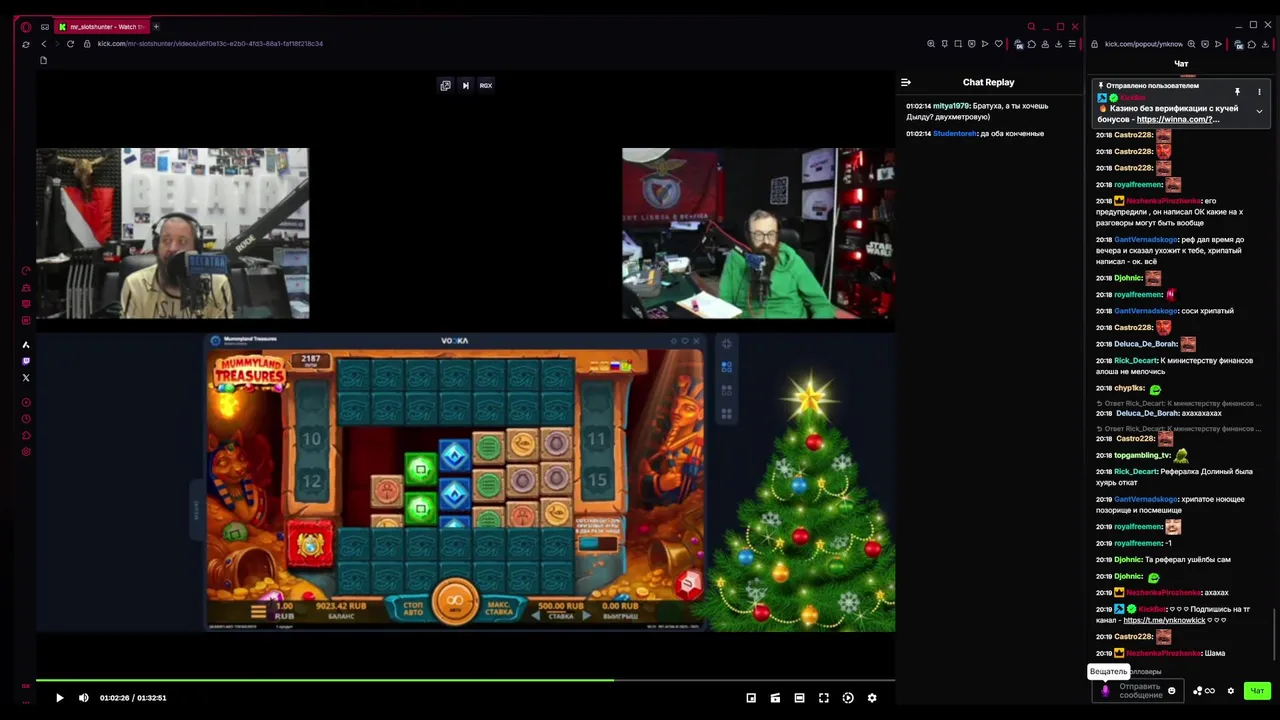Click the shield ad blocker icon in main toolbar
Viewport: 1280px width, 720px height.
click(971, 44)
